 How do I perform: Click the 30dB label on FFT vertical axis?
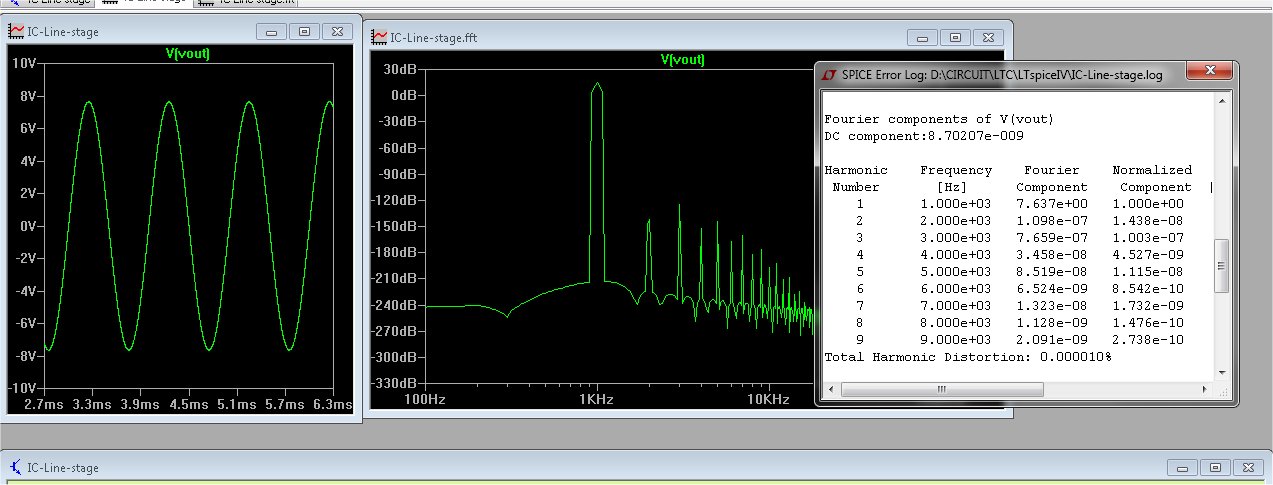(x=399, y=69)
